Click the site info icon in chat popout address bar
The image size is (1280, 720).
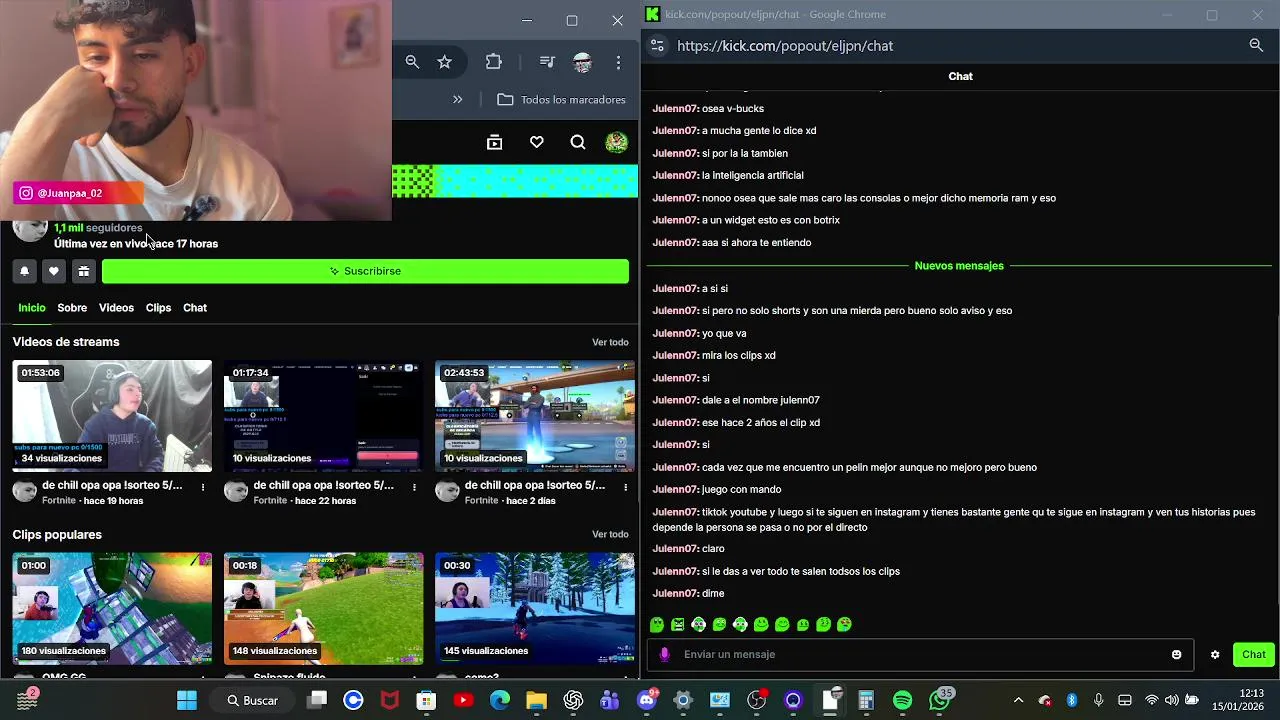click(657, 46)
